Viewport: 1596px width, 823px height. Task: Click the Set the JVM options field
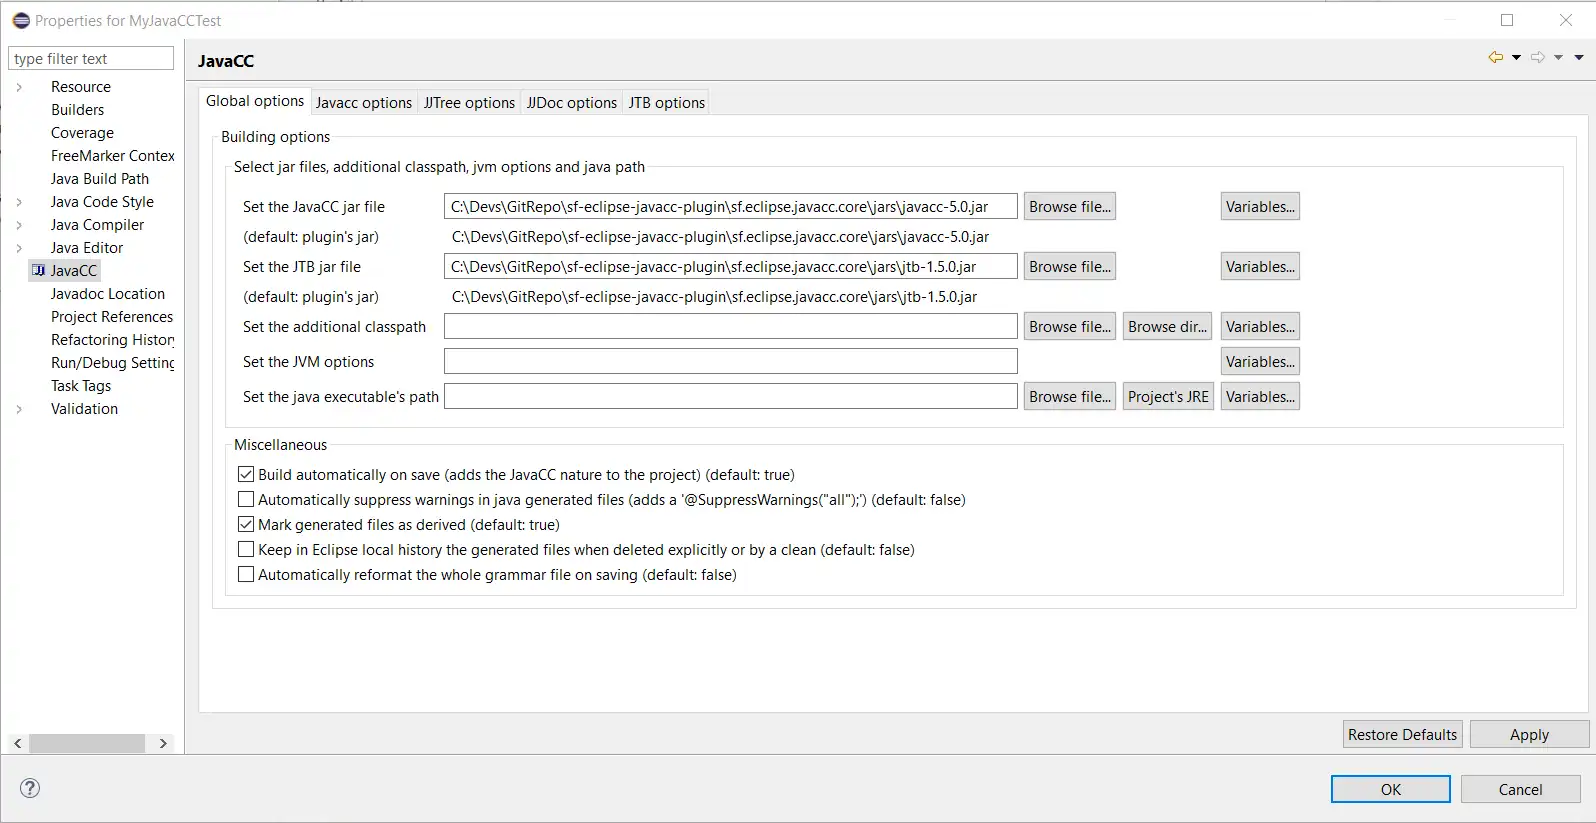coord(730,362)
